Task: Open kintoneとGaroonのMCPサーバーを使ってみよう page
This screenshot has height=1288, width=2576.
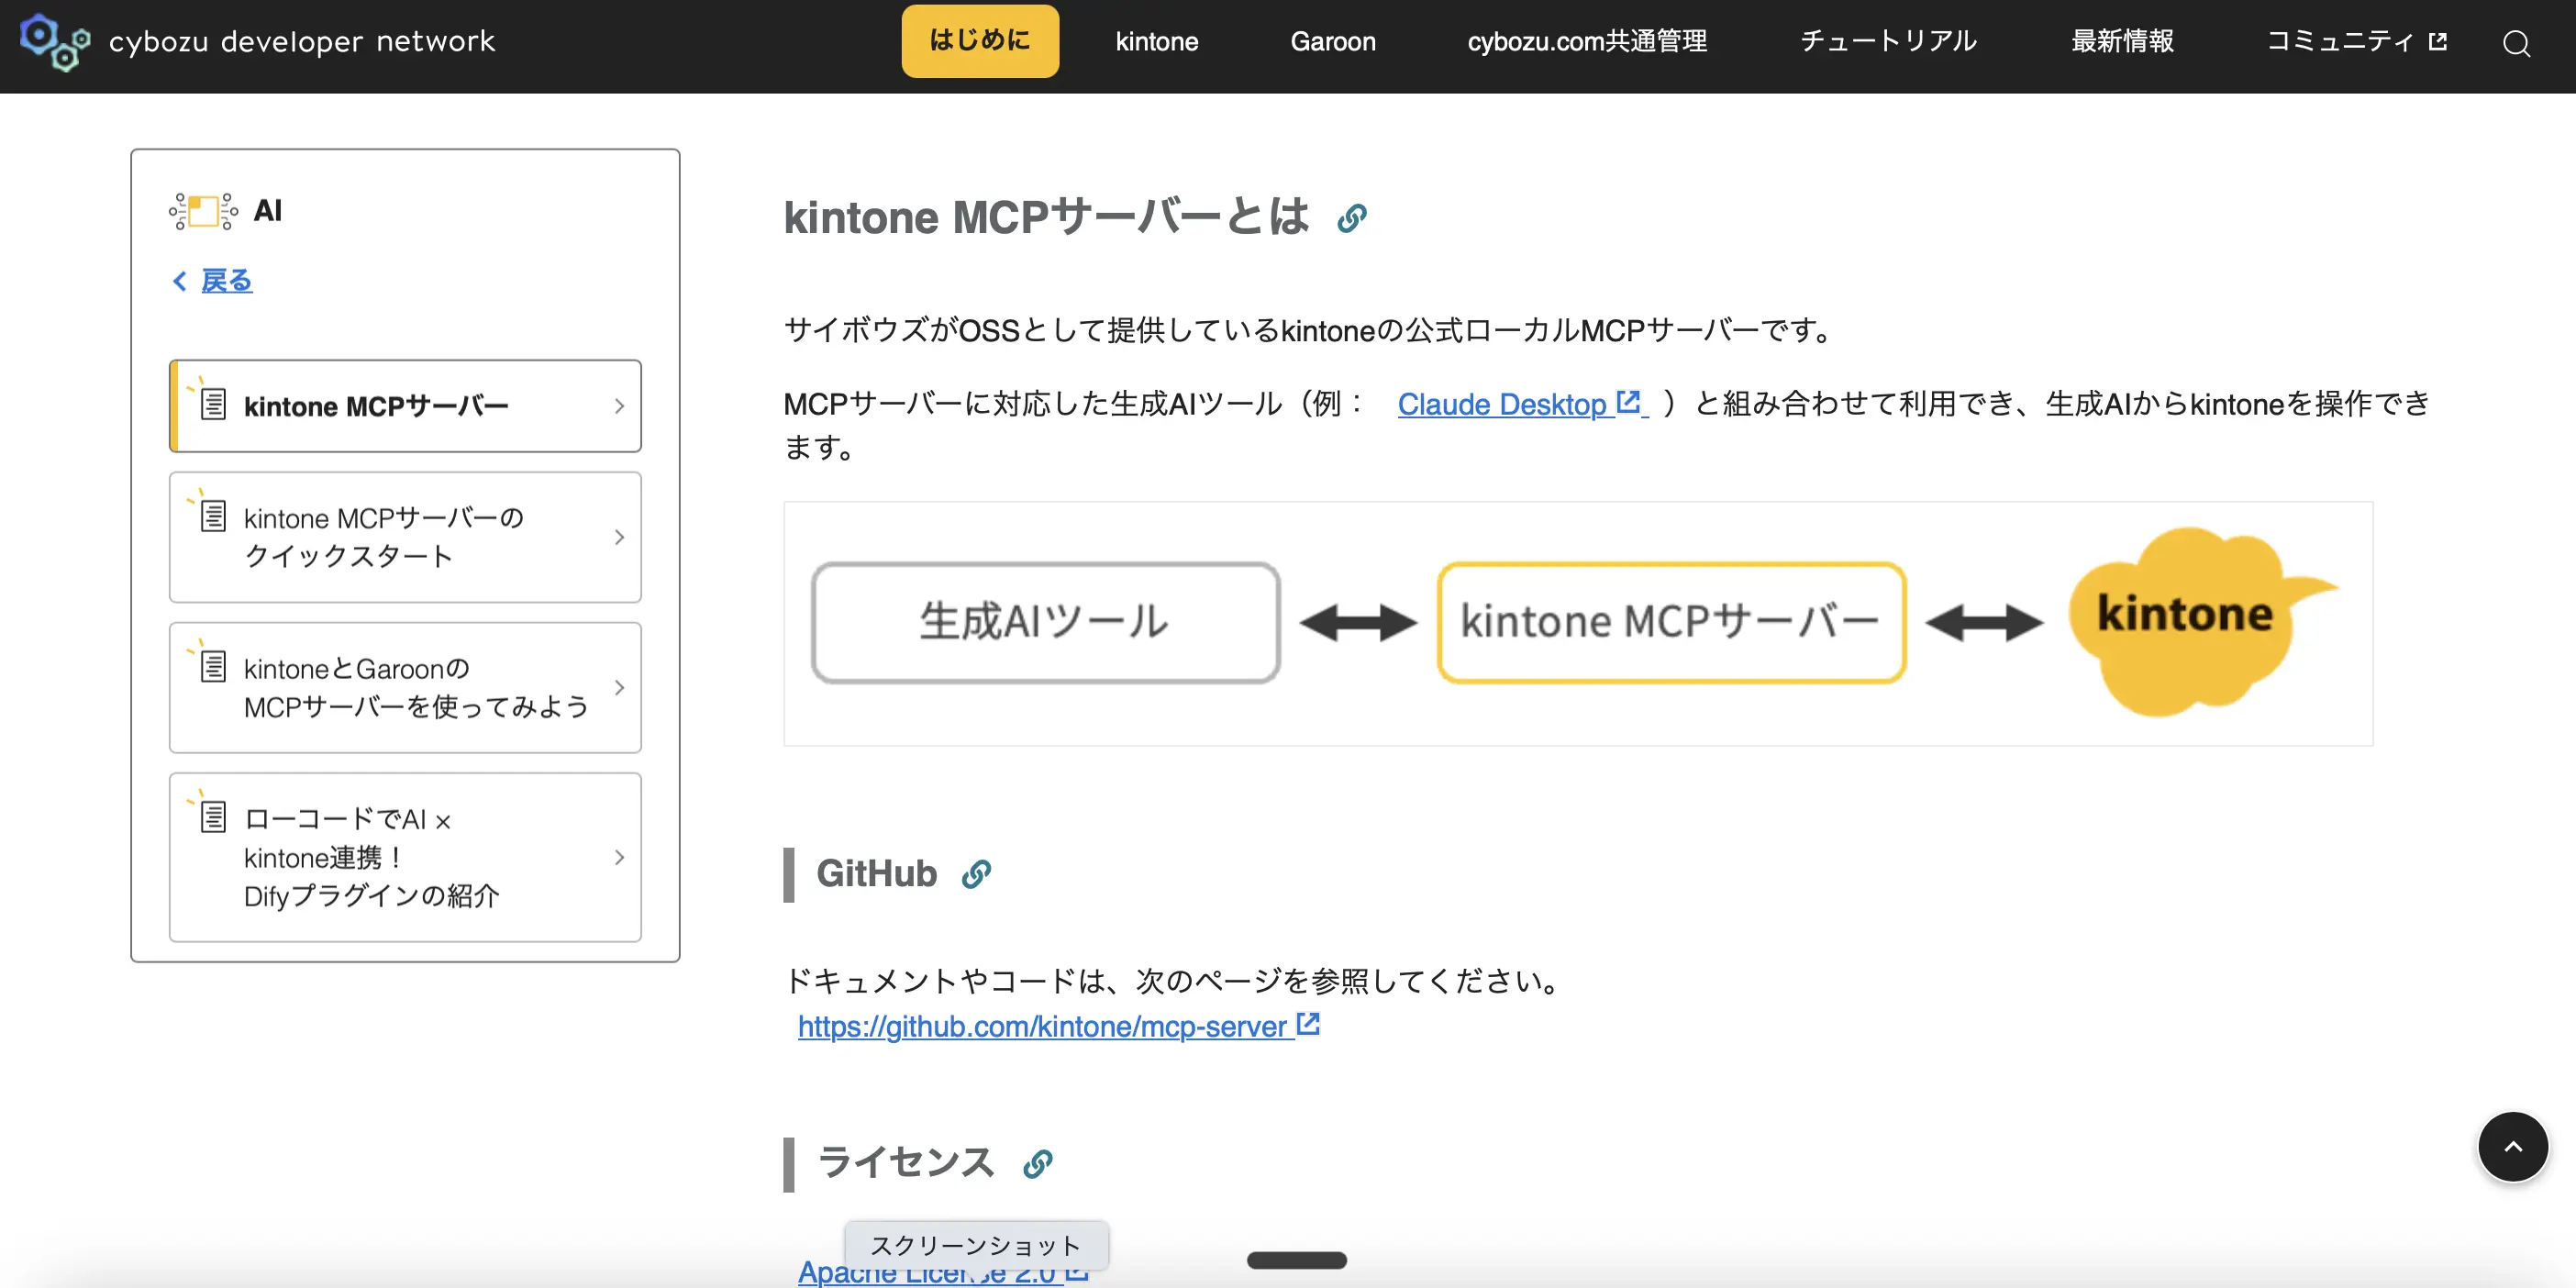Action: (405, 688)
